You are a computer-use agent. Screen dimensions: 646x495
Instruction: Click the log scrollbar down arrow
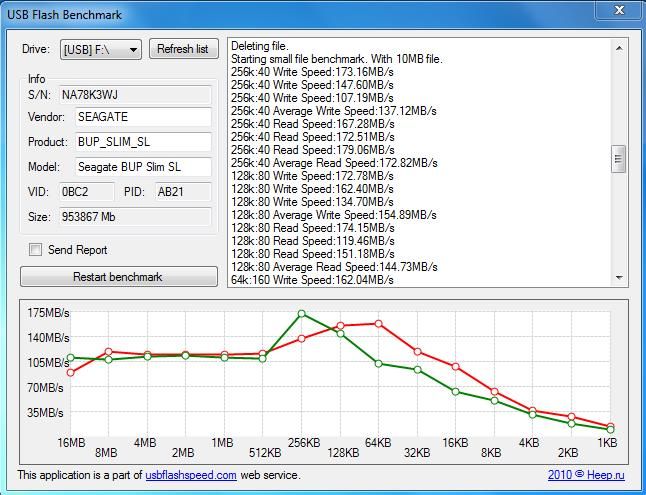tap(619, 277)
